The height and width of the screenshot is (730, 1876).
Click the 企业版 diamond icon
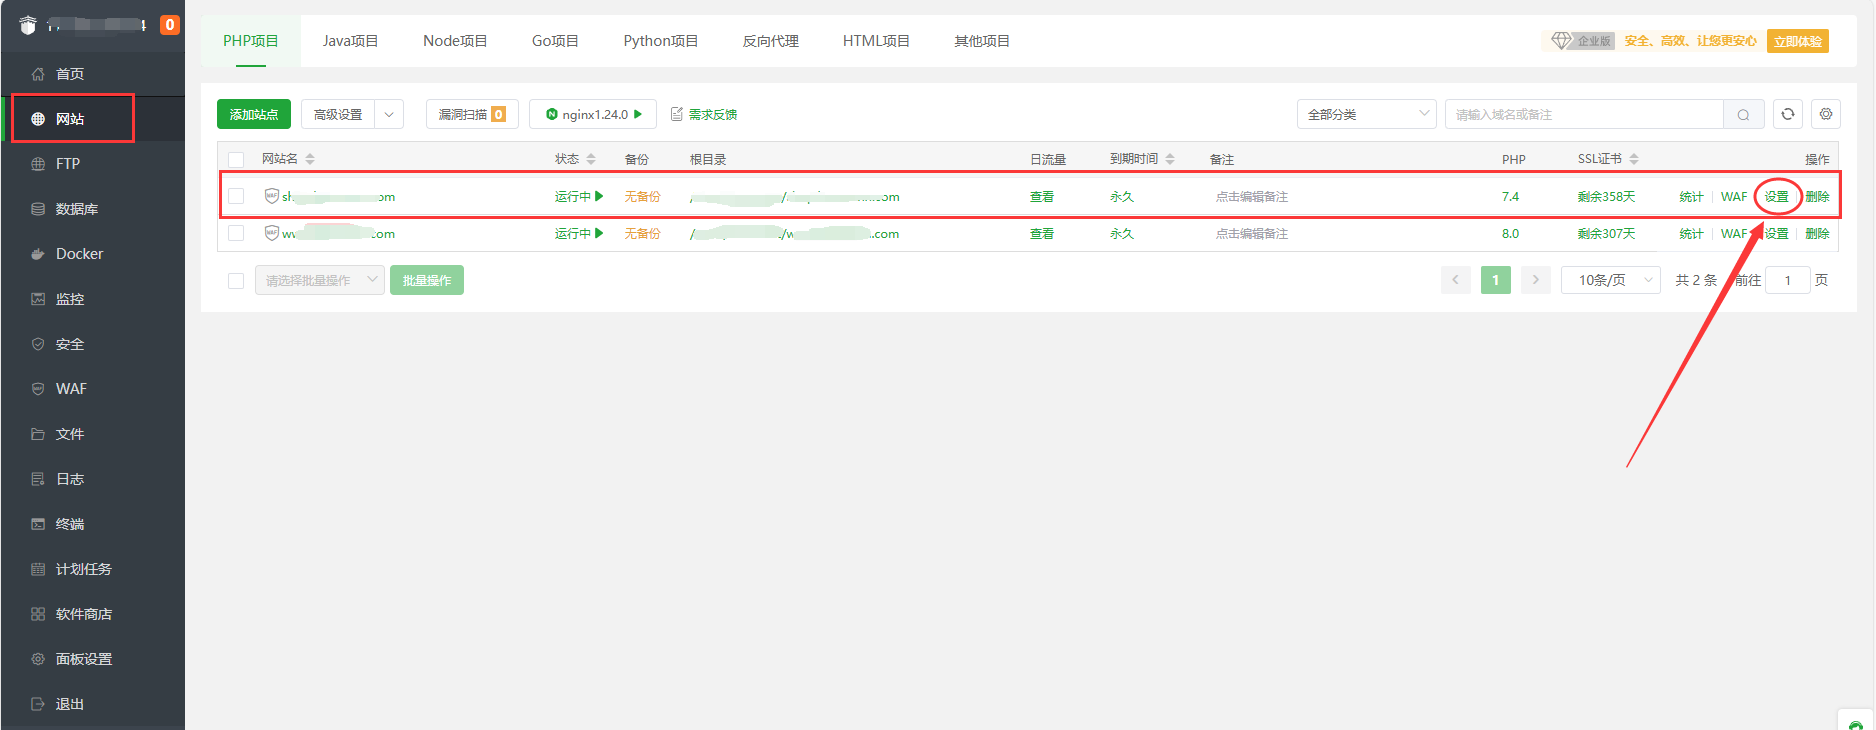tap(1561, 41)
